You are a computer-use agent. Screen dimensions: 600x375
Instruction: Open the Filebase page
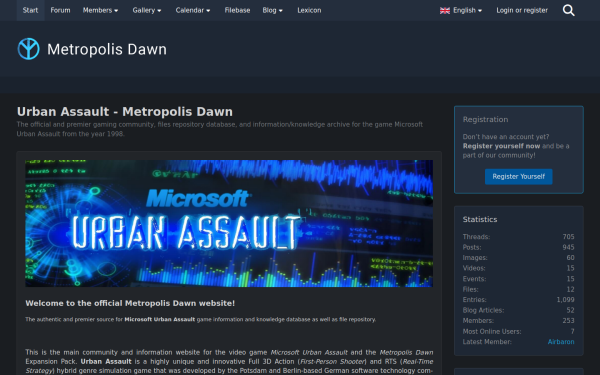point(237,10)
